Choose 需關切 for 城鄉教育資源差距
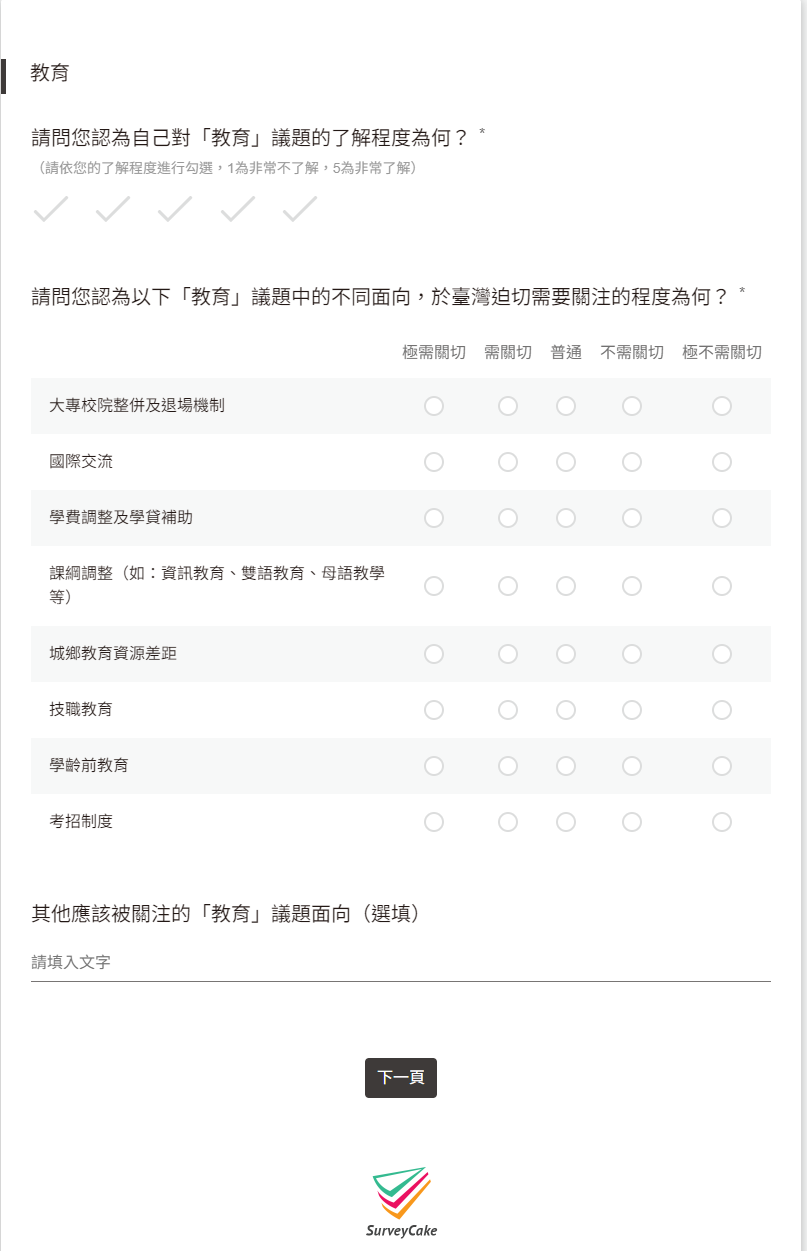 click(x=508, y=654)
